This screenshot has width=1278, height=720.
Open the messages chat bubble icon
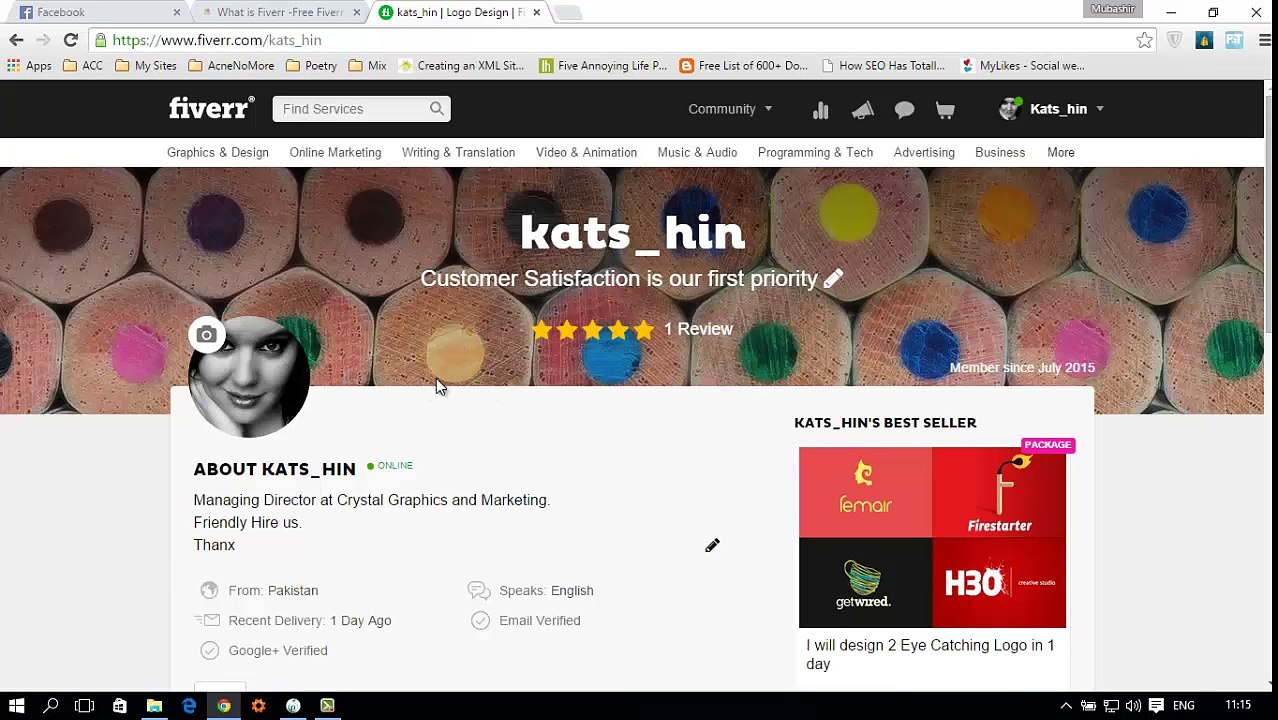[x=904, y=110]
